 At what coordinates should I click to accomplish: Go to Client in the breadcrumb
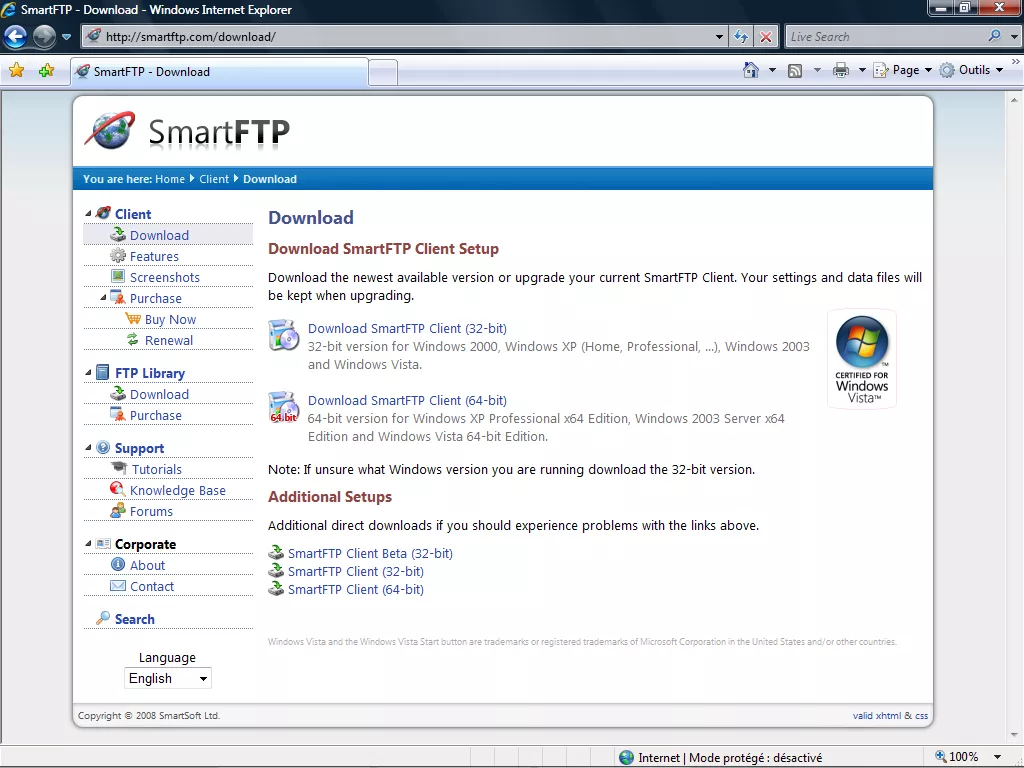214,179
